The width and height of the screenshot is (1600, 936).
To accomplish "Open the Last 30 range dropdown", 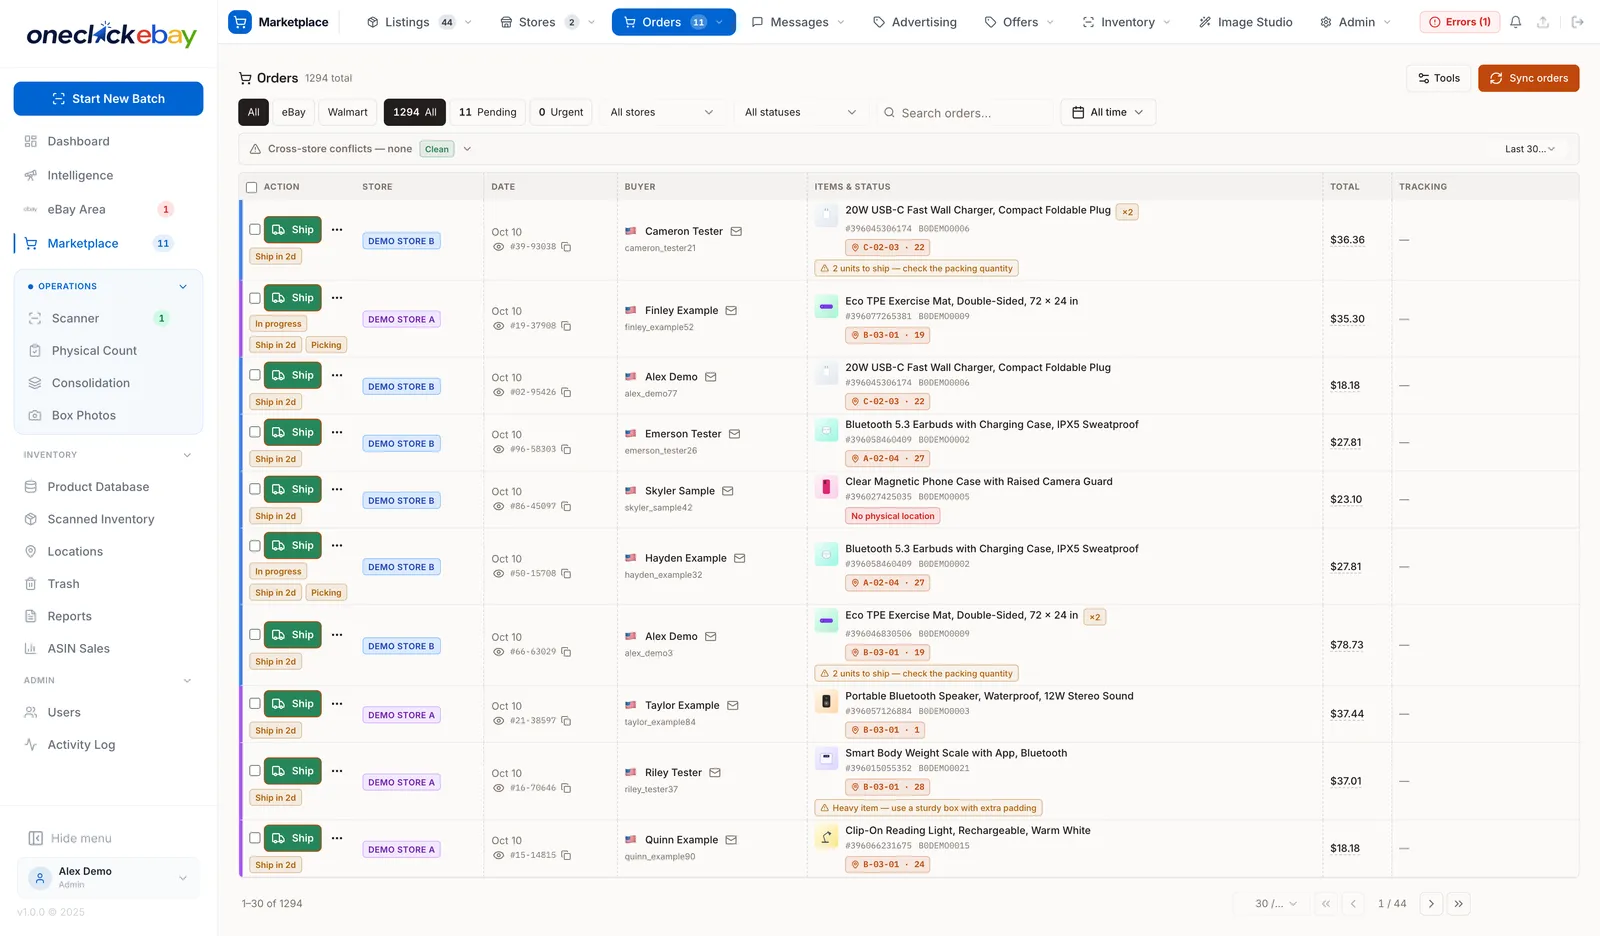I will (1530, 149).
